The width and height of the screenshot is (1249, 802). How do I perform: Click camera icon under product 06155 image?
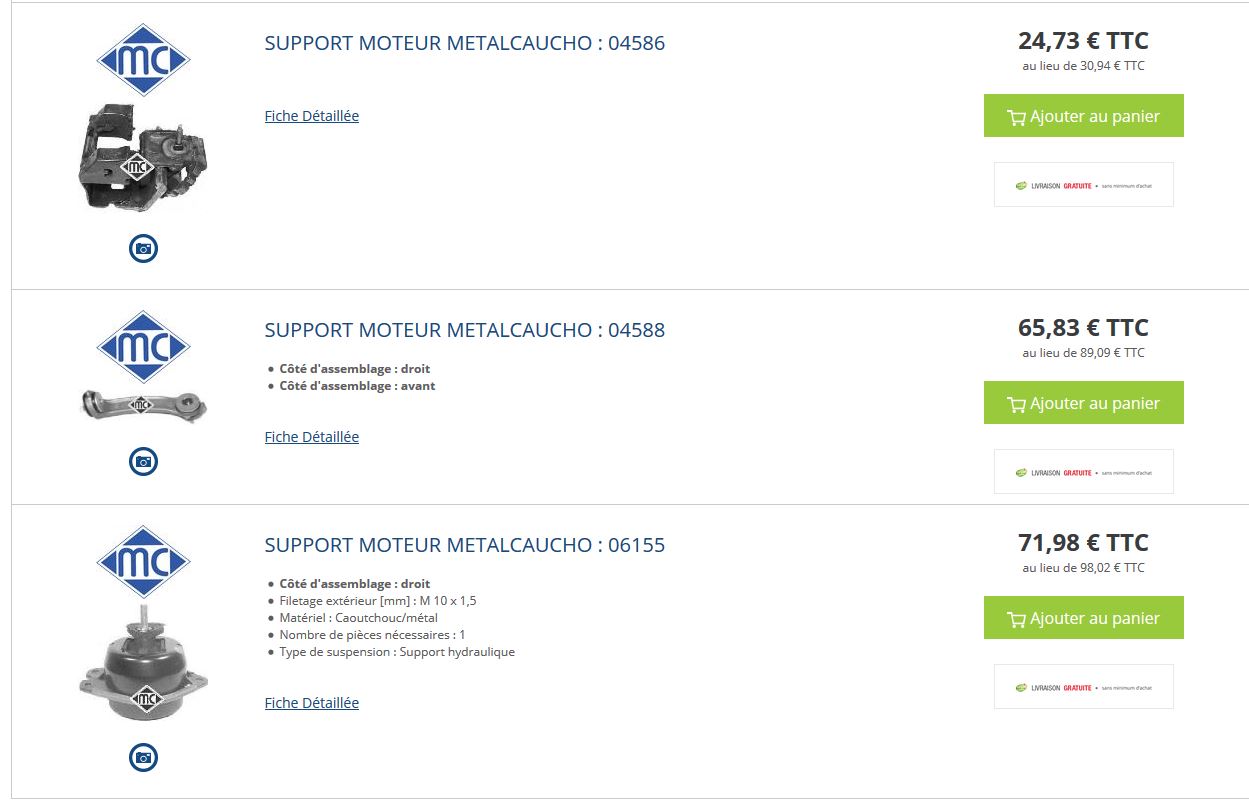coord(143,757)
